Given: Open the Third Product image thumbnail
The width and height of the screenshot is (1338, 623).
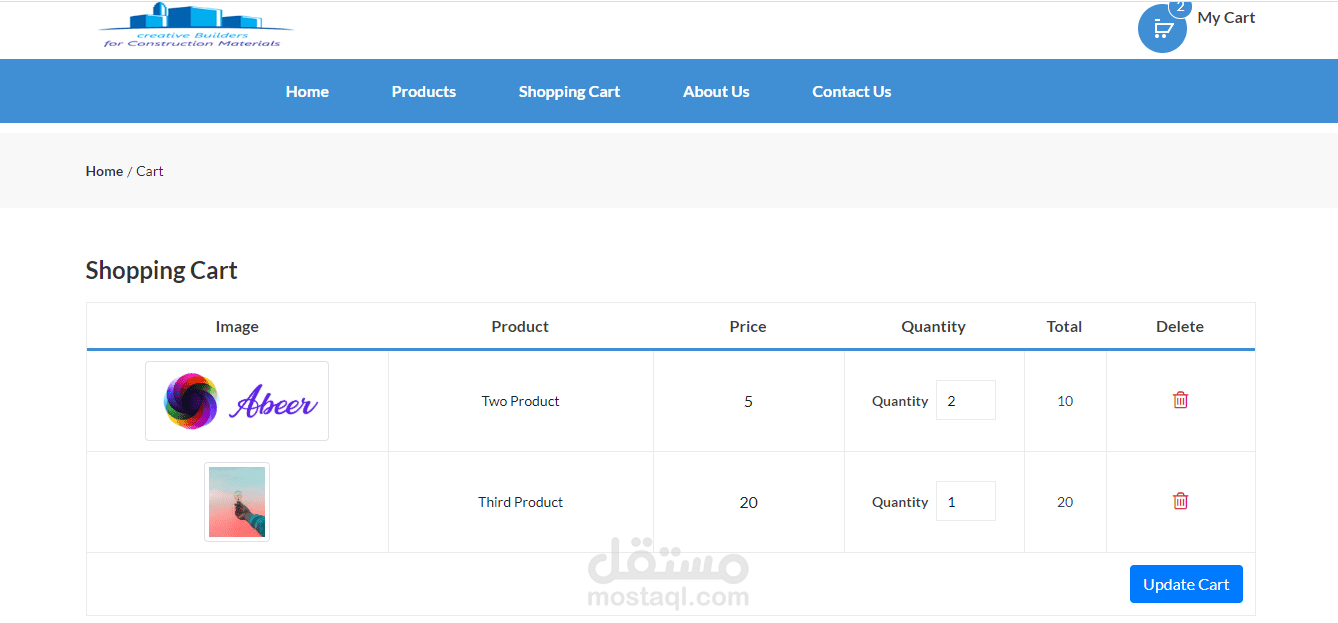Looking at the screenshot, I should 237,502.
